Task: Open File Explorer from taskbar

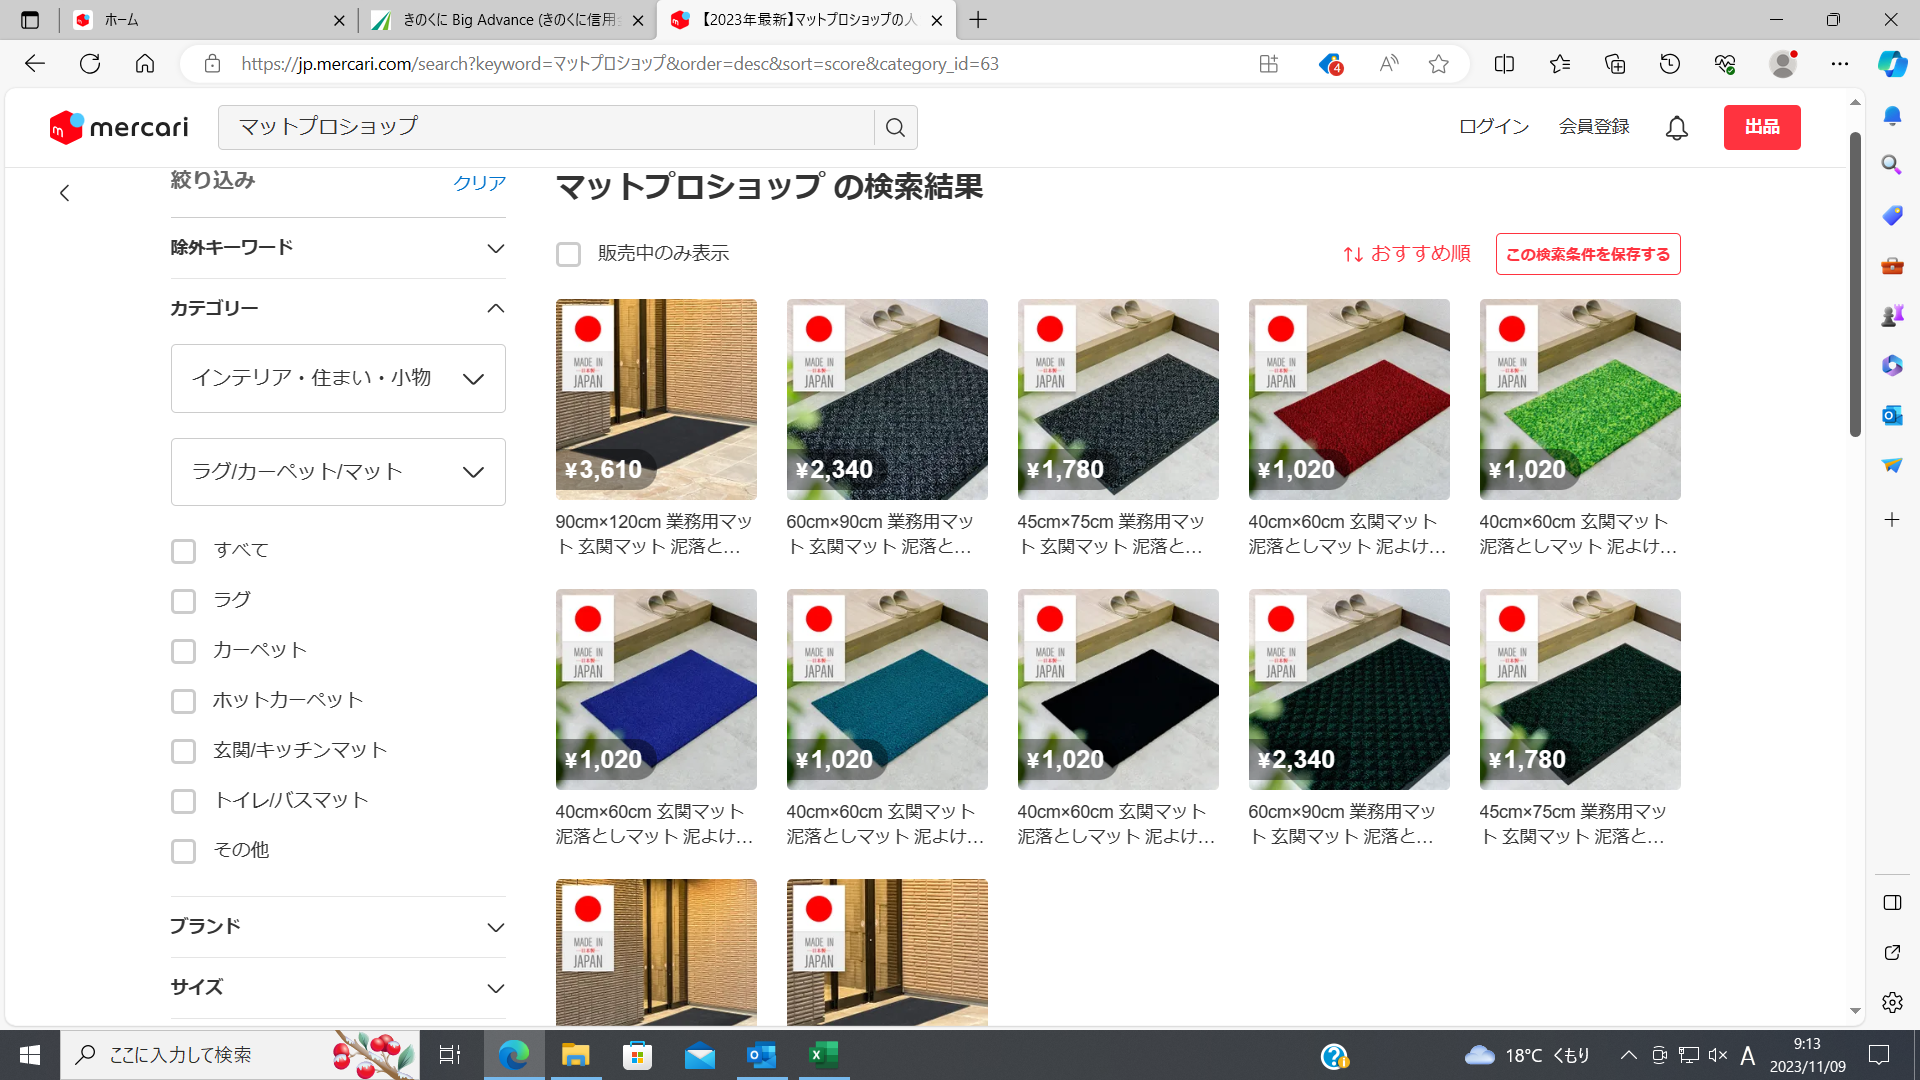Action: coord(576,1055)
